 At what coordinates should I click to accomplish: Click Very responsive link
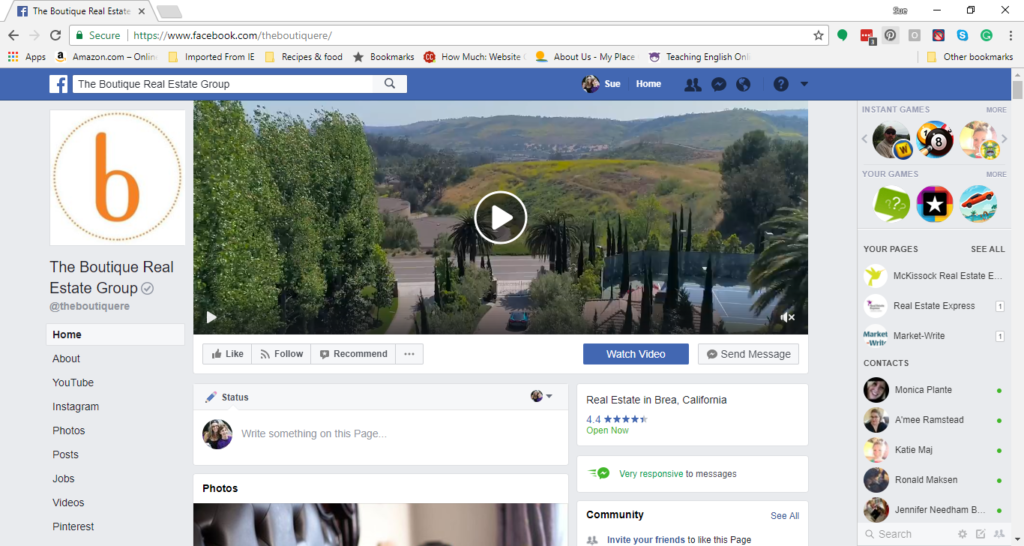click(651, 474)
